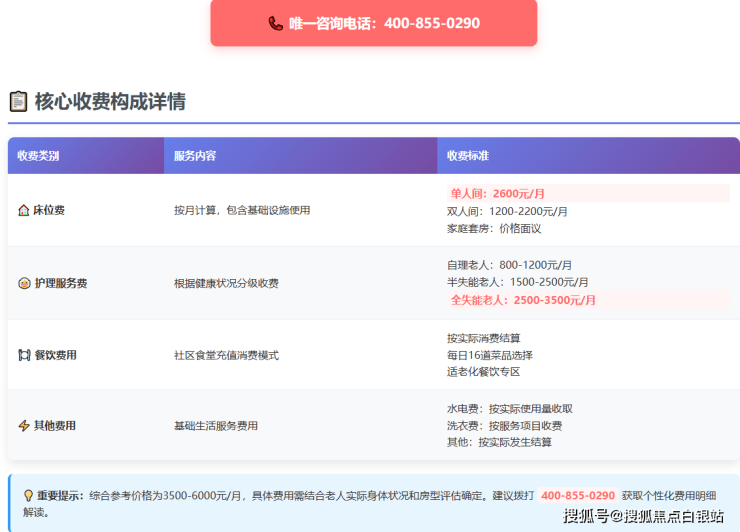
Task: Click the 自理老人 800-1200元/月 line
Action: tap(509, 265)
